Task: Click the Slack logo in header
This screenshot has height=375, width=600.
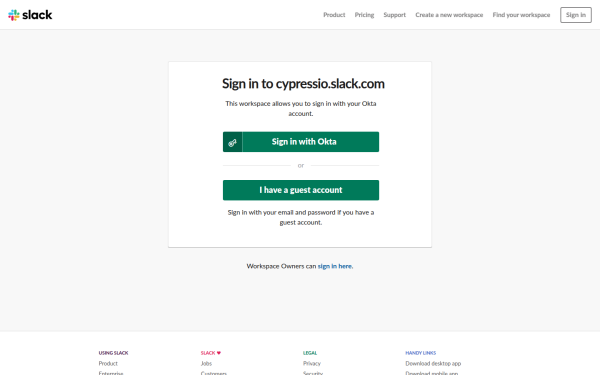Action: pyautogui.click(x=30, y=15)
